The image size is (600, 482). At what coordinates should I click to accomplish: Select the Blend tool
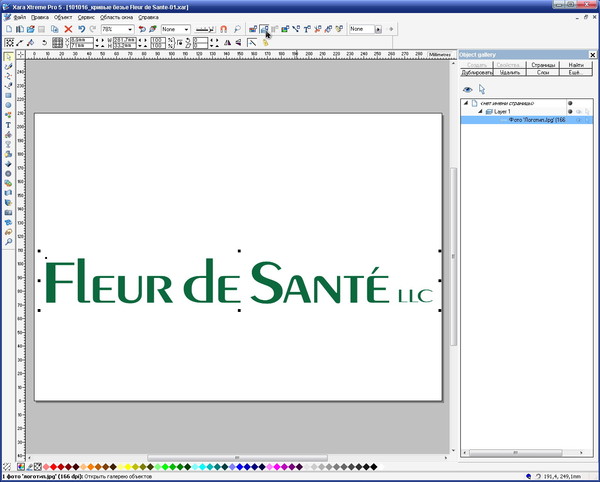(x=8, y=183)
